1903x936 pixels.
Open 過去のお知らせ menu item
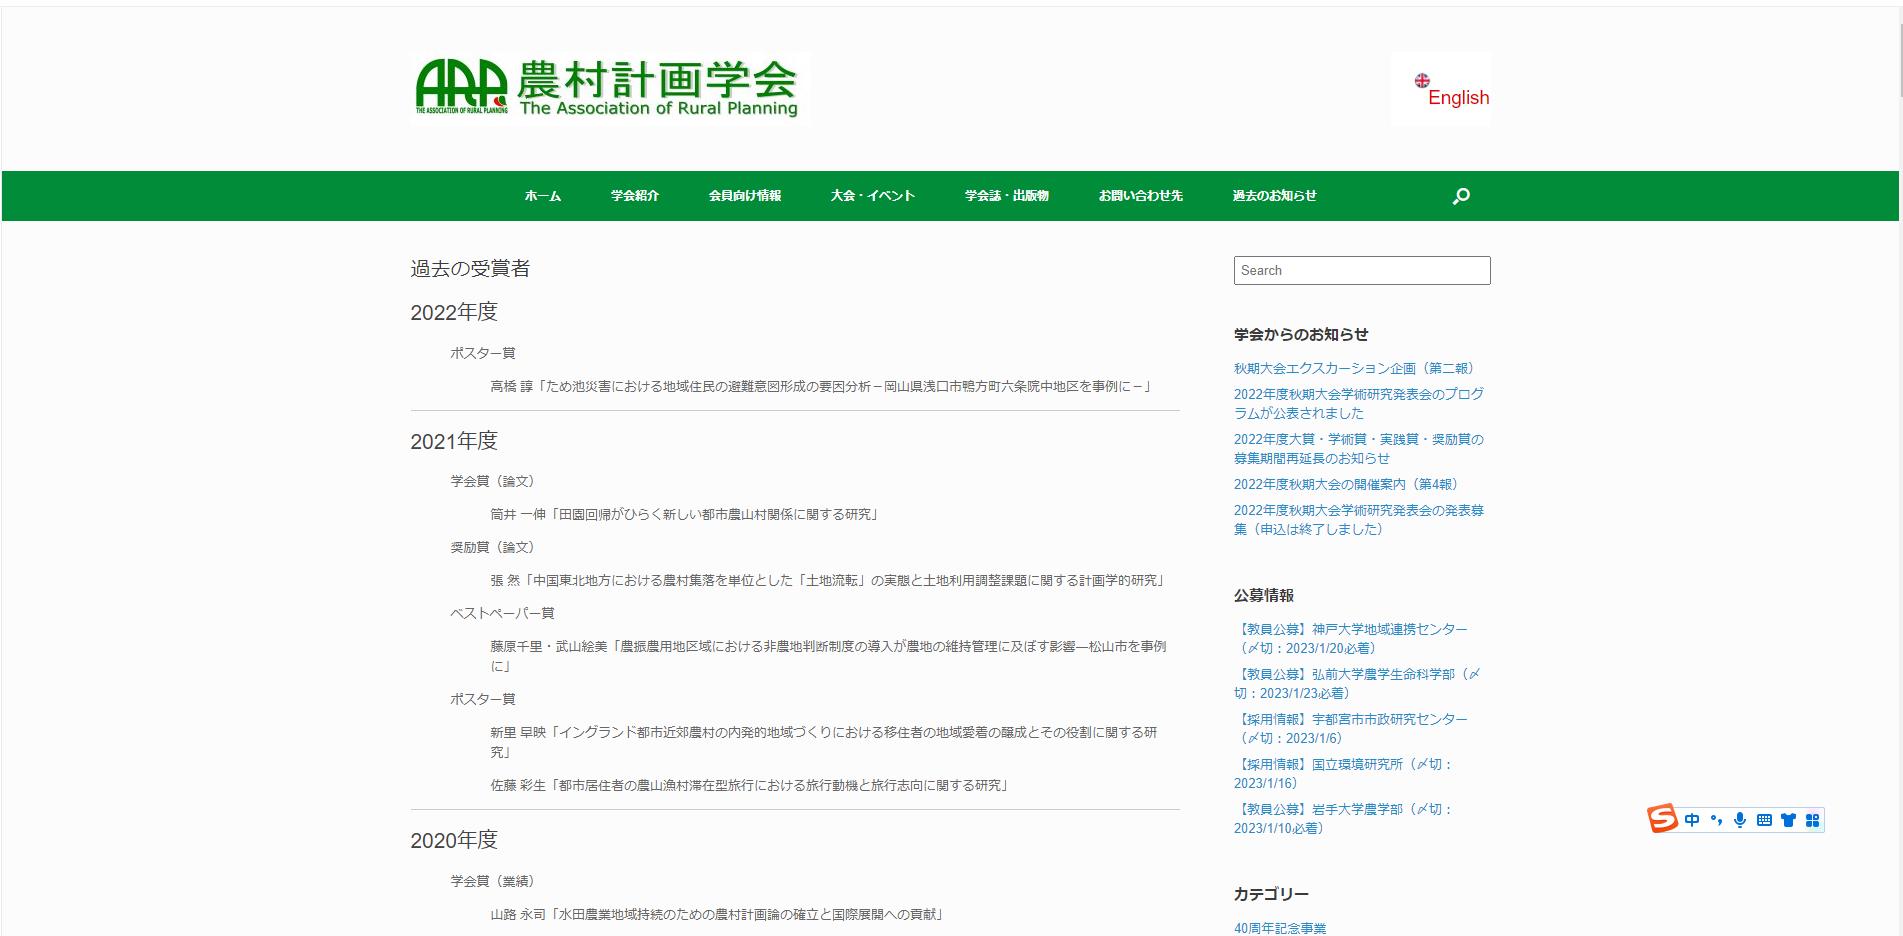point(1275,196)
